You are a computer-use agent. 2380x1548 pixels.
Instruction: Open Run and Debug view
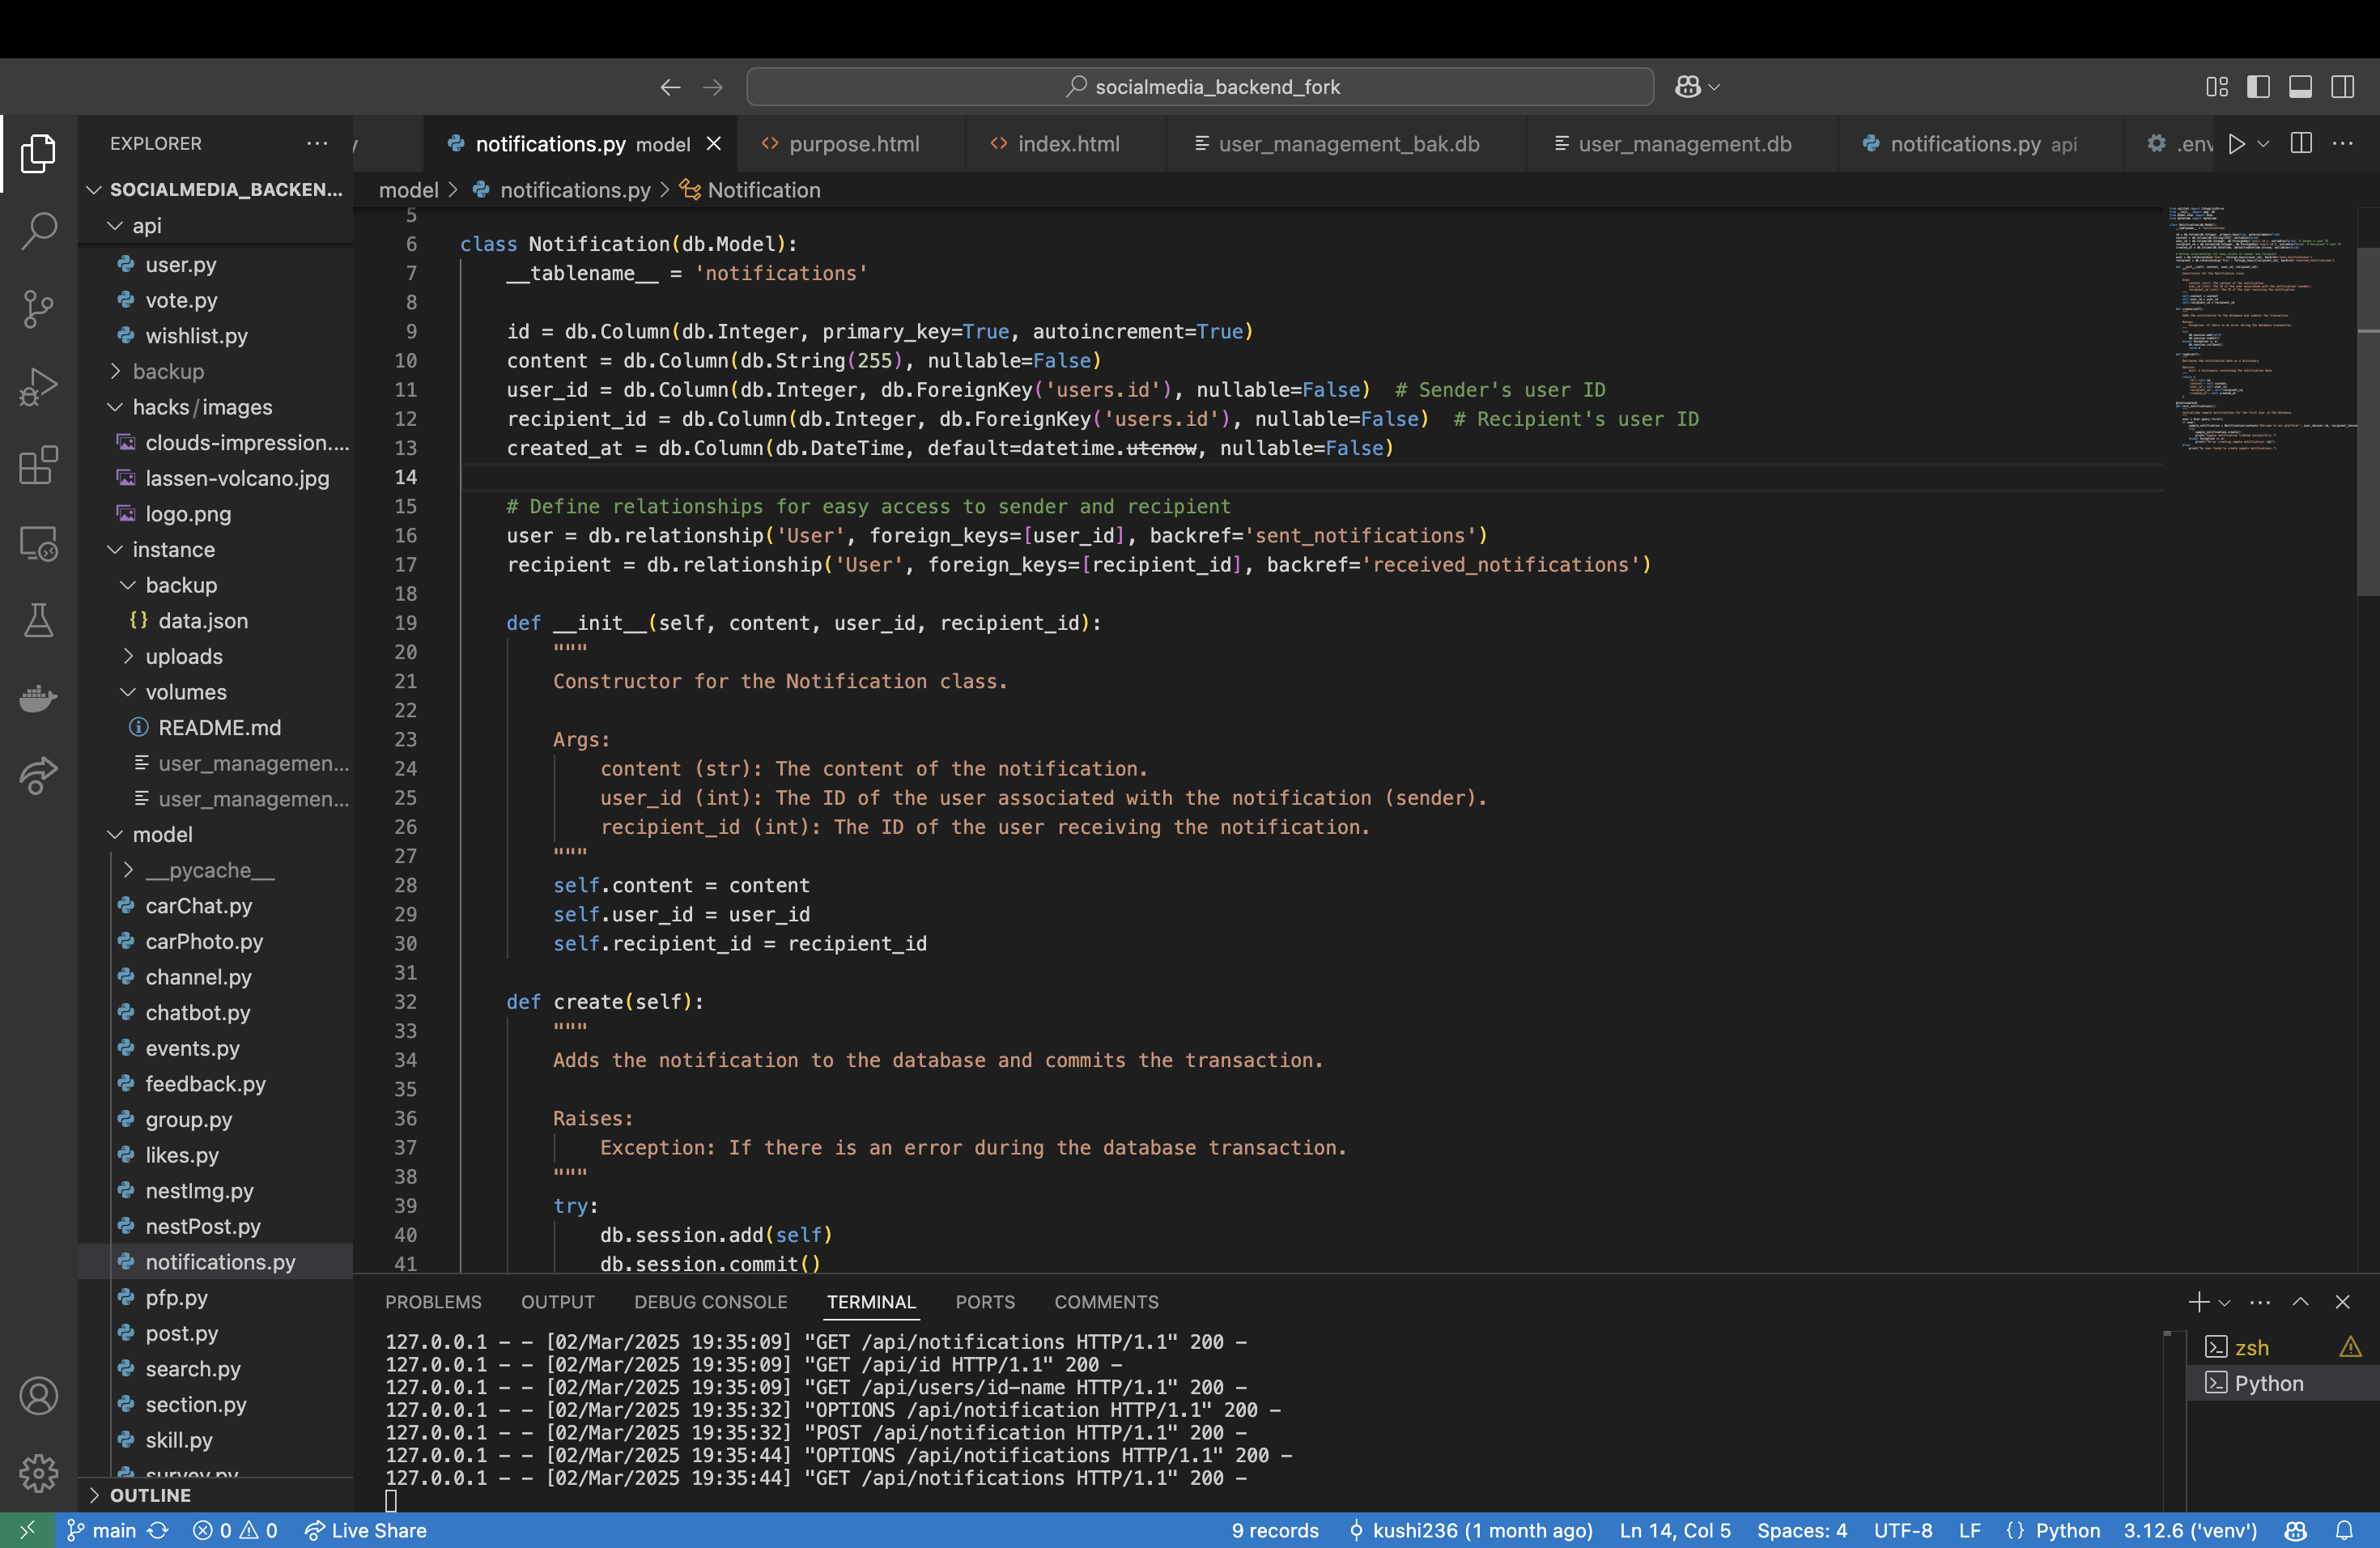[x=38, y=386]
